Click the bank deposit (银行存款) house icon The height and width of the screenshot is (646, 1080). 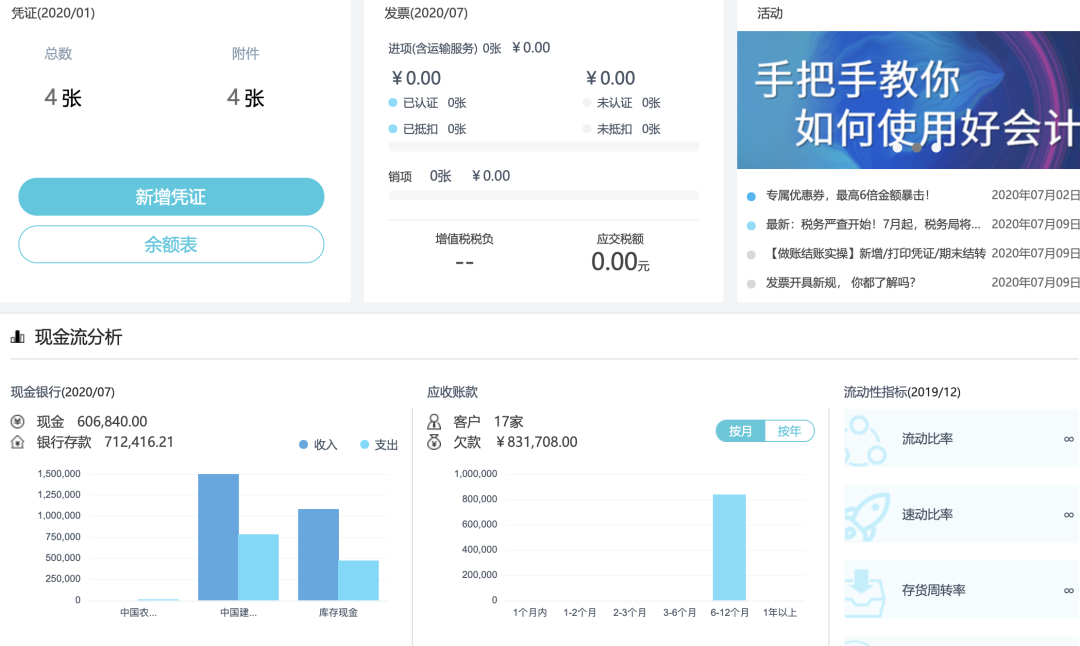point(18,442)
